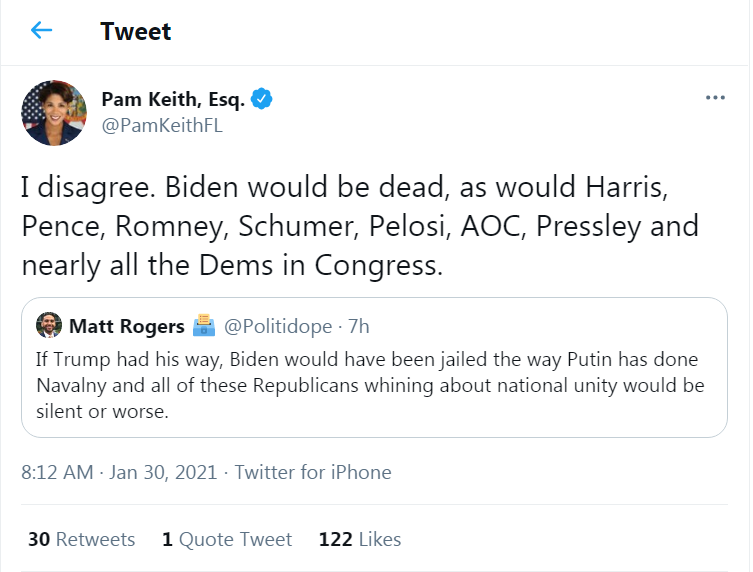This screenshot has width=753, height=572.
Task: Click the 7h timestamp on quoted tweet
Action: (359, 326)
